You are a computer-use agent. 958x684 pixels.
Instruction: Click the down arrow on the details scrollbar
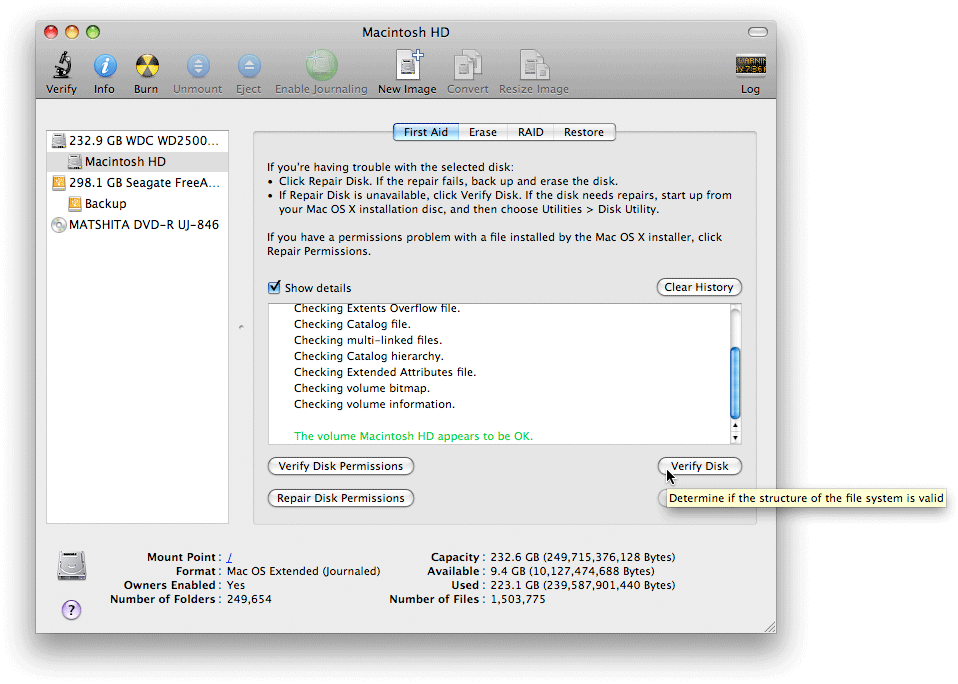point(735,438)
